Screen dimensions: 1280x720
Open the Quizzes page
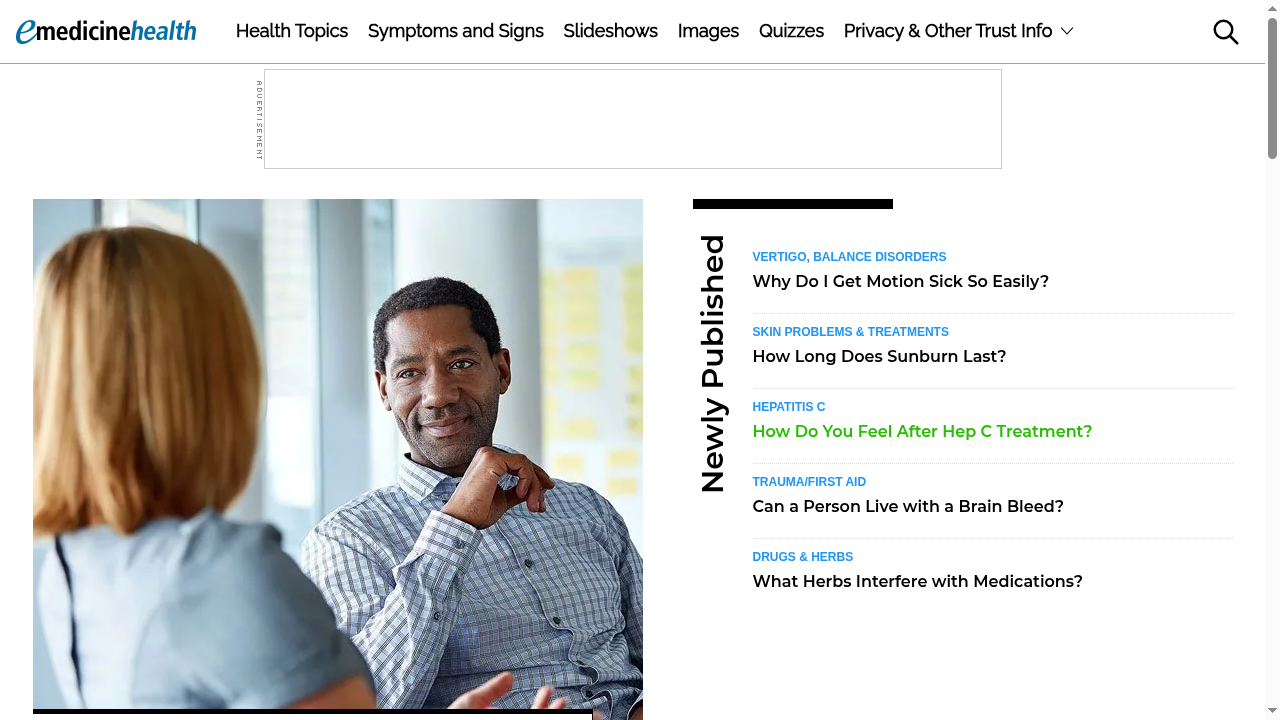[791, 31]
